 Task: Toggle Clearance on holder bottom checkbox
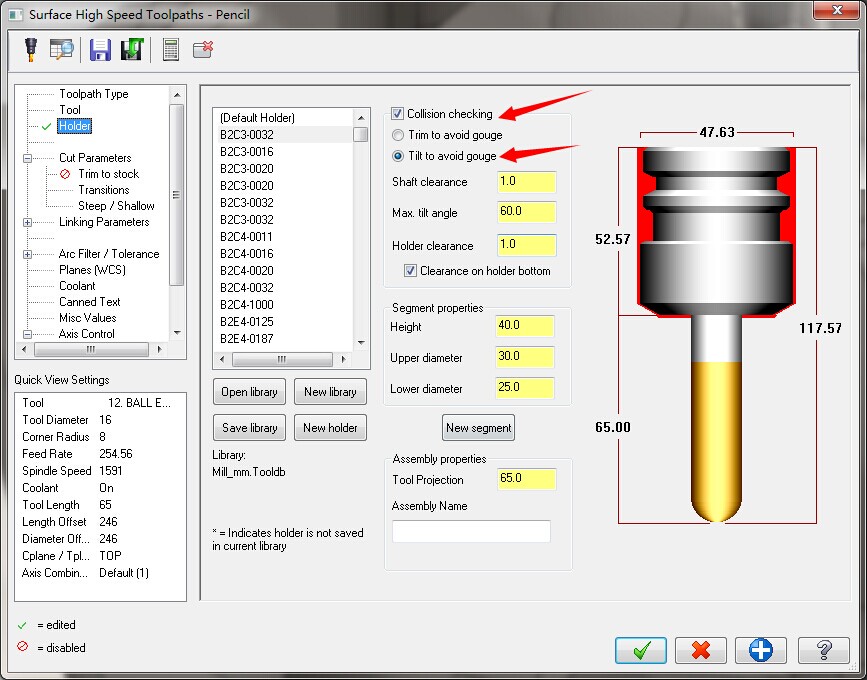click(x=410, y=271)
